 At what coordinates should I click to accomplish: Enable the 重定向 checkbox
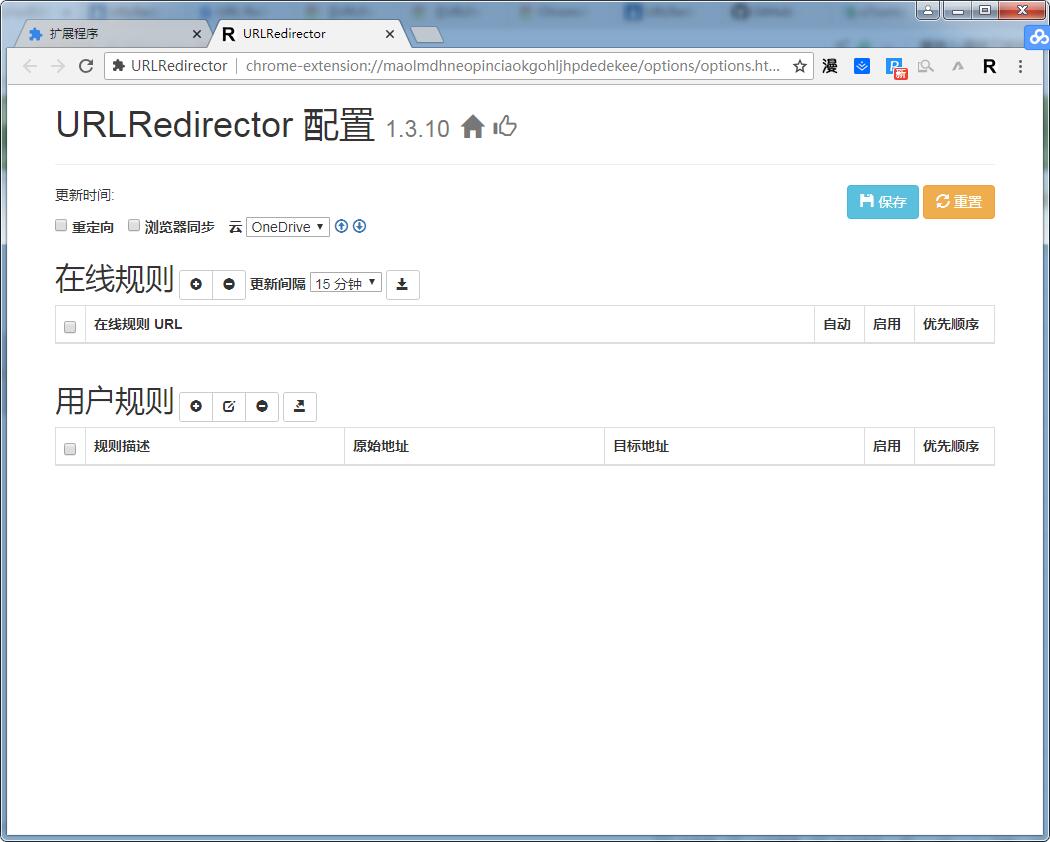61,225
